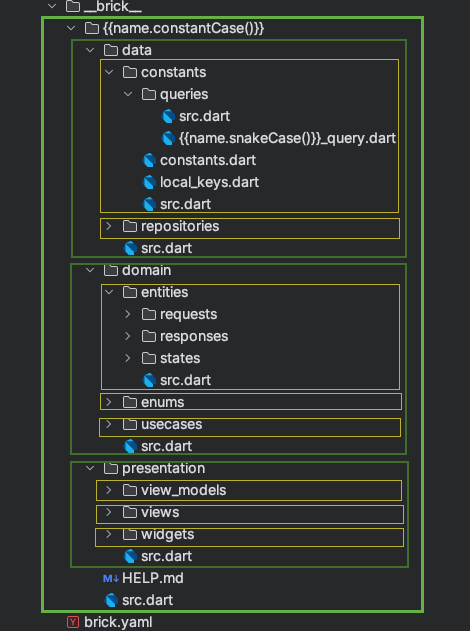Click the folder icon next to view_models
Image resolution: width=470 pixels, height=631 pixels.
130,490
